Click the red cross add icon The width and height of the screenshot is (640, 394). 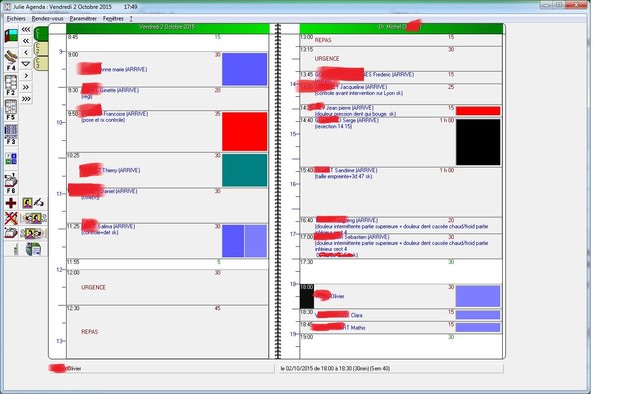coord(11,203)
